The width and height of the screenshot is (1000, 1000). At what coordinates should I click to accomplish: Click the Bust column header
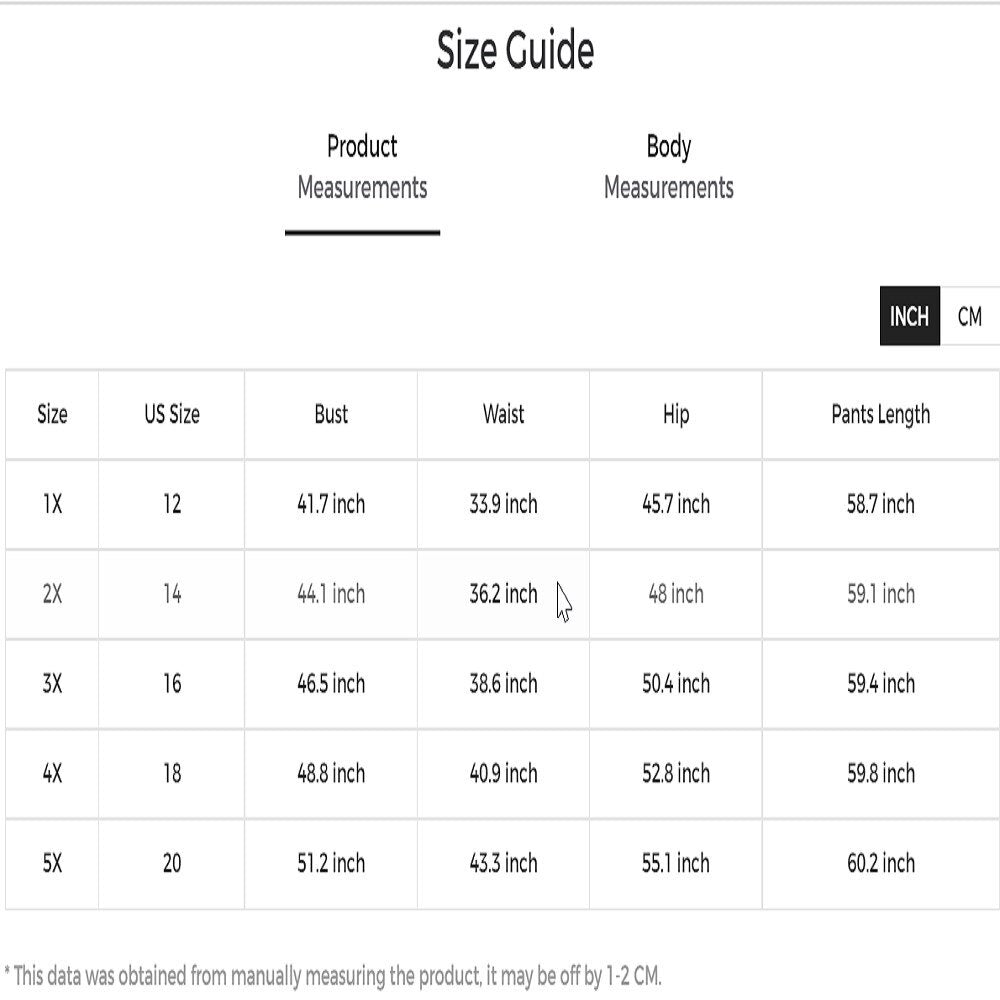point(331,414)
